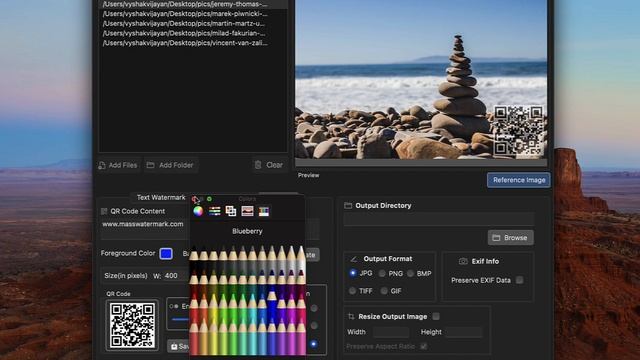Click the QR code content field with www.masswatermark.com

tap(144, 224)
